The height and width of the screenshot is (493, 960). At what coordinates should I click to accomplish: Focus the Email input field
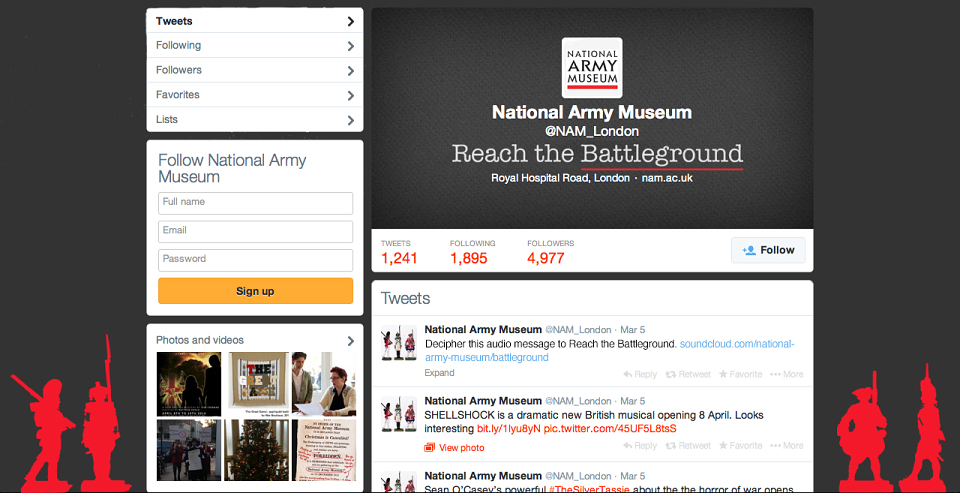pyautogui.click(x=255, y=231)
